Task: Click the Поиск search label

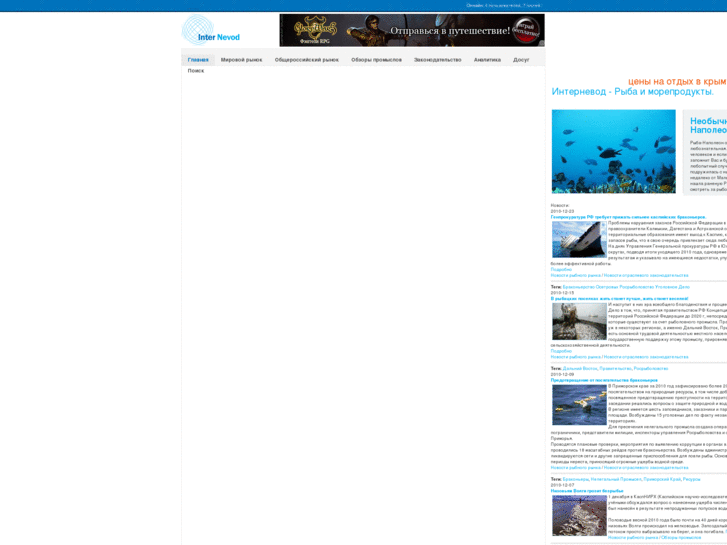Action: pyautogui.click(x=196, y=71)
